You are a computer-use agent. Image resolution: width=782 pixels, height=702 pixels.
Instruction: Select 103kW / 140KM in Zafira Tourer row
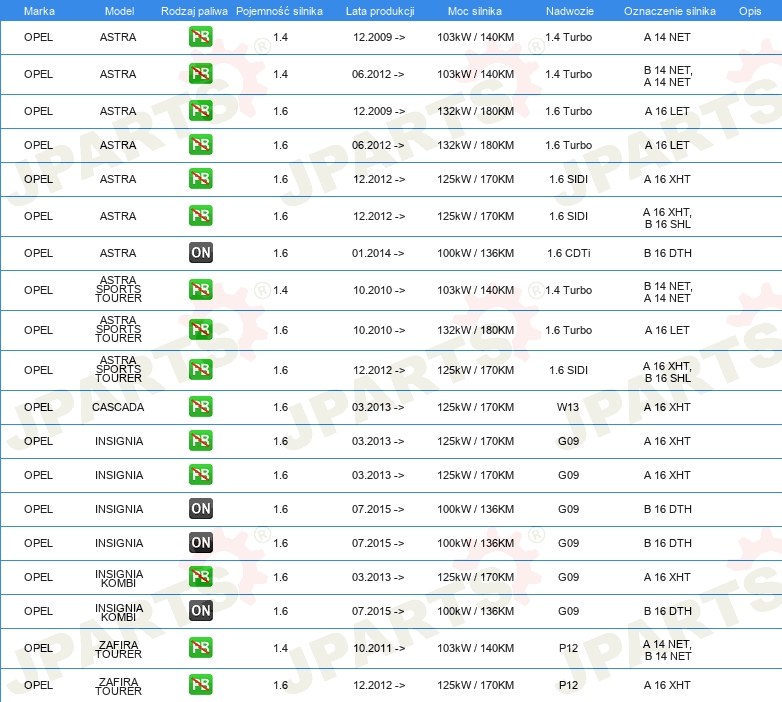pos(475,648)
